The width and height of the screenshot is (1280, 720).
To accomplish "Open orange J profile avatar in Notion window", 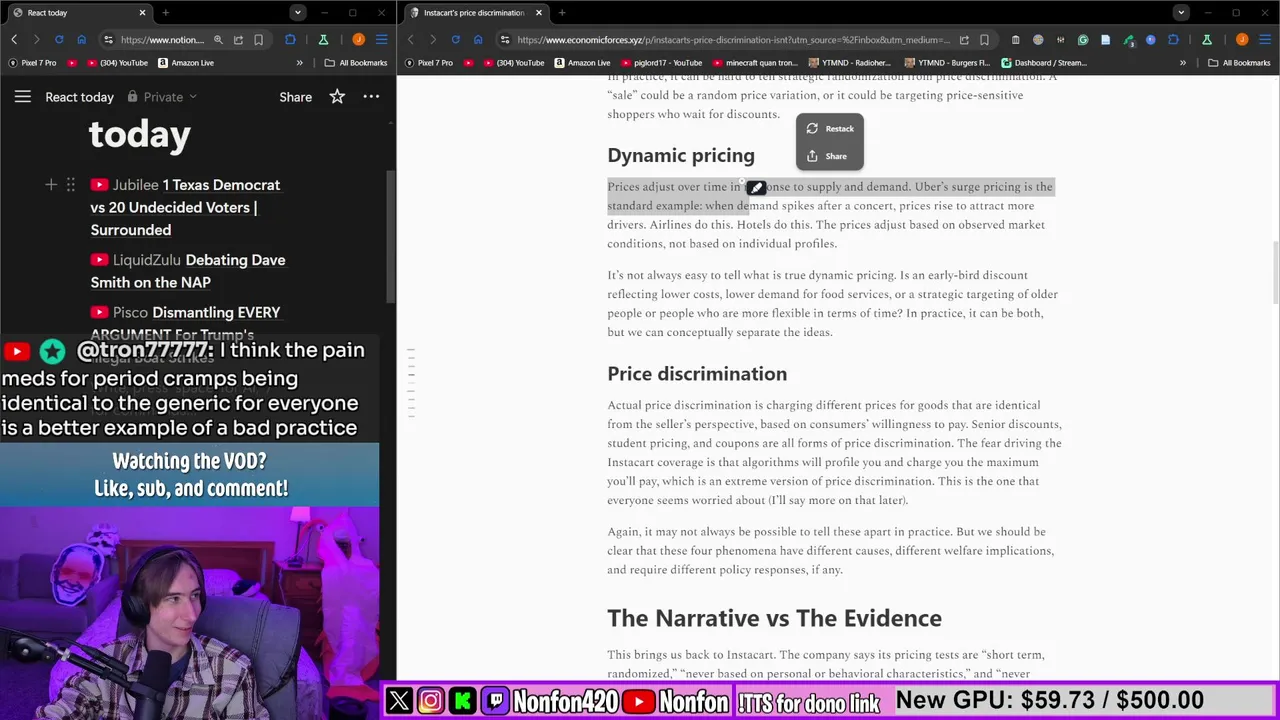I will [358, 40].
